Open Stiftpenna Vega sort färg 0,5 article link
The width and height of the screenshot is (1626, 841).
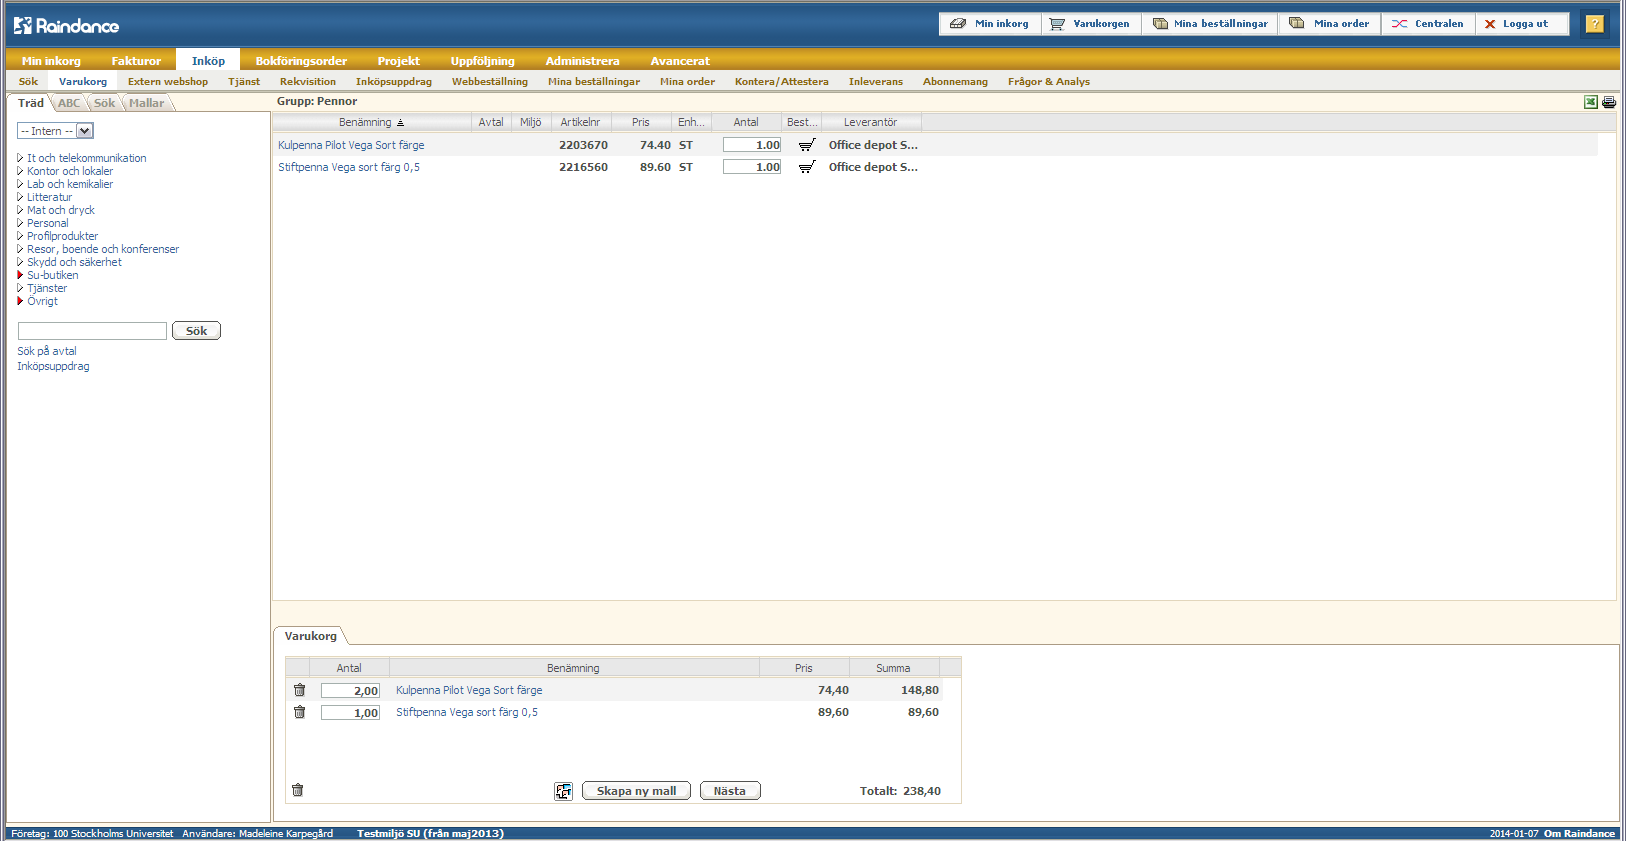[349, 167]
